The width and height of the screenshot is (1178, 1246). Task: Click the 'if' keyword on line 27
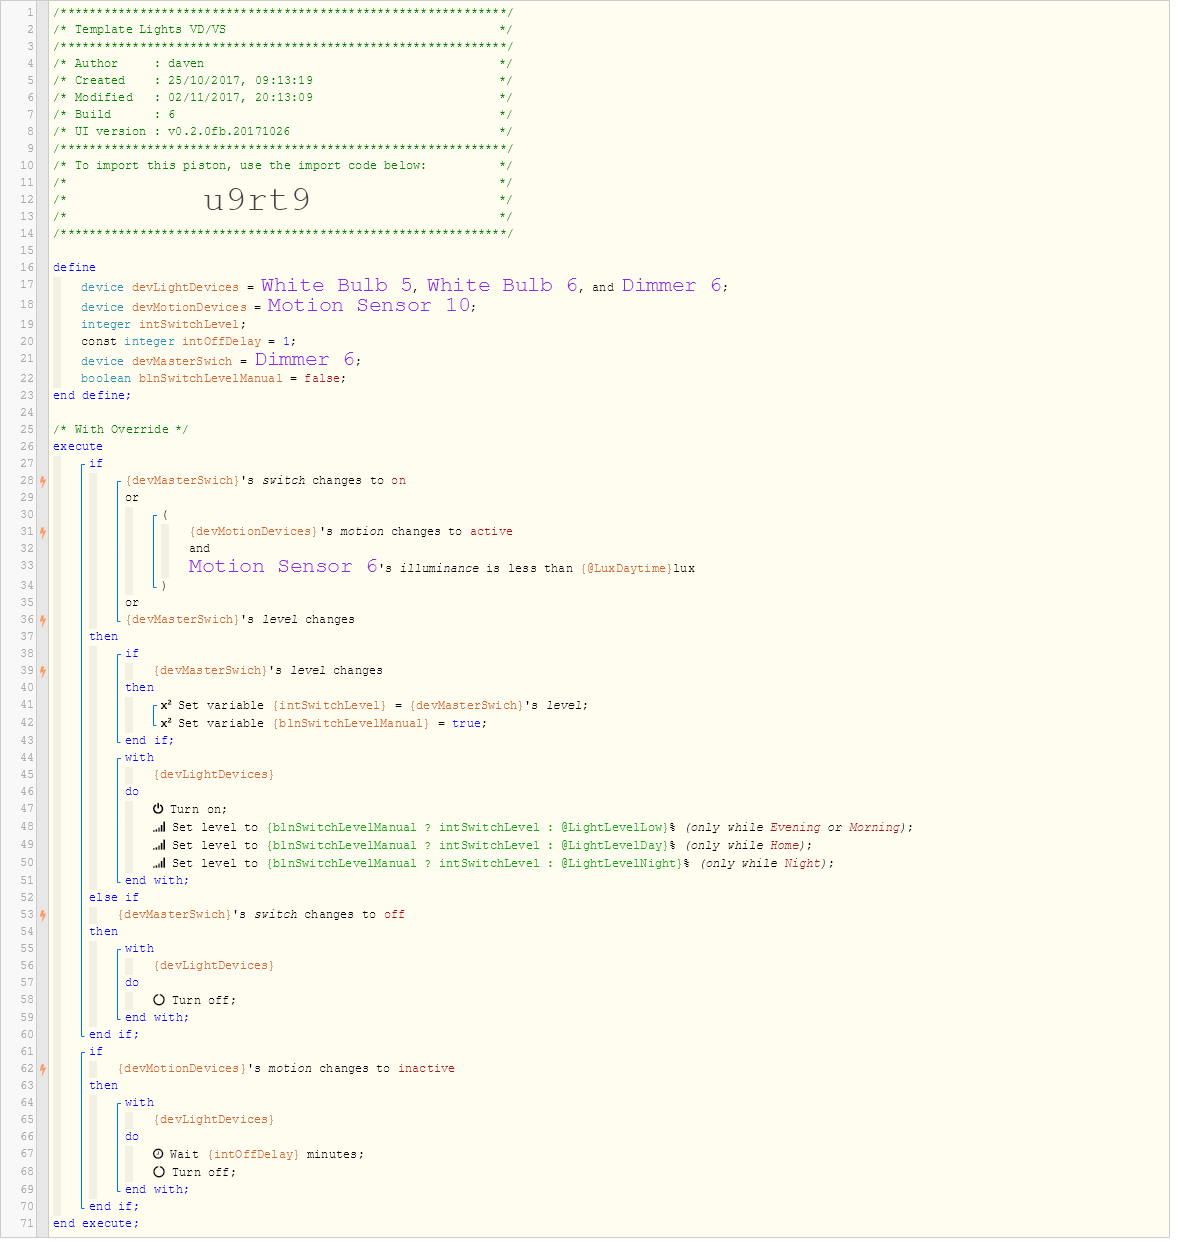click(96, 464)
